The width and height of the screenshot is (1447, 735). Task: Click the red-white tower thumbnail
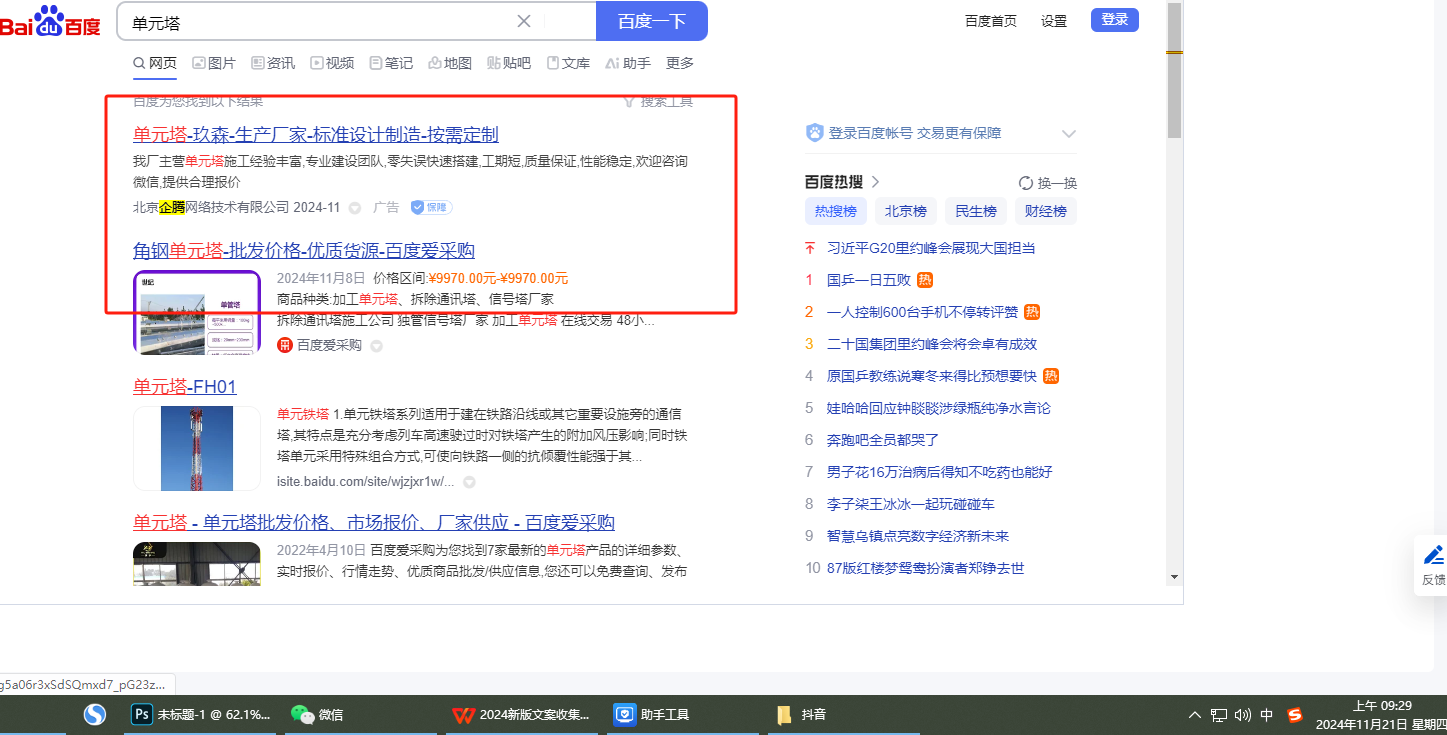197,448
